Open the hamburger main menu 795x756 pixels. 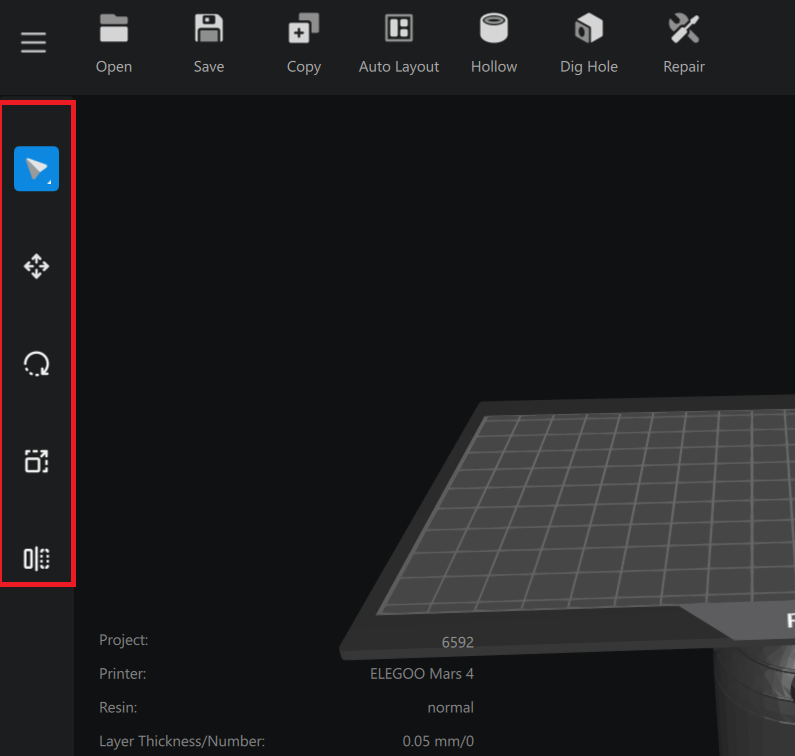coord(34,43)
